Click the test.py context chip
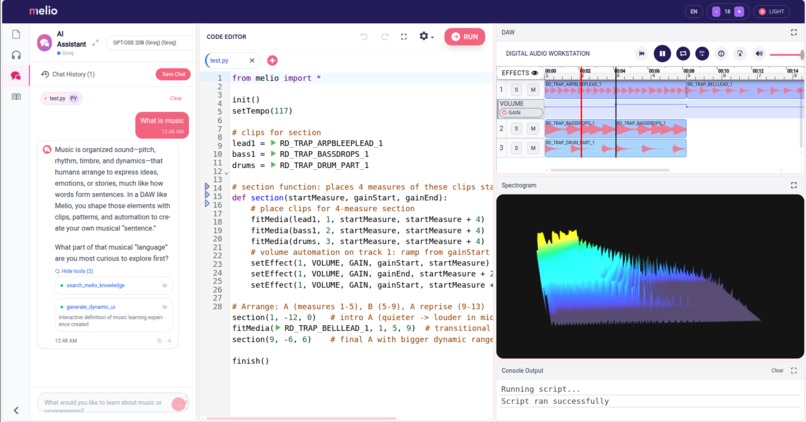This screenshot has width=806, height=422. pyautogui.click(x=61, y=98)
